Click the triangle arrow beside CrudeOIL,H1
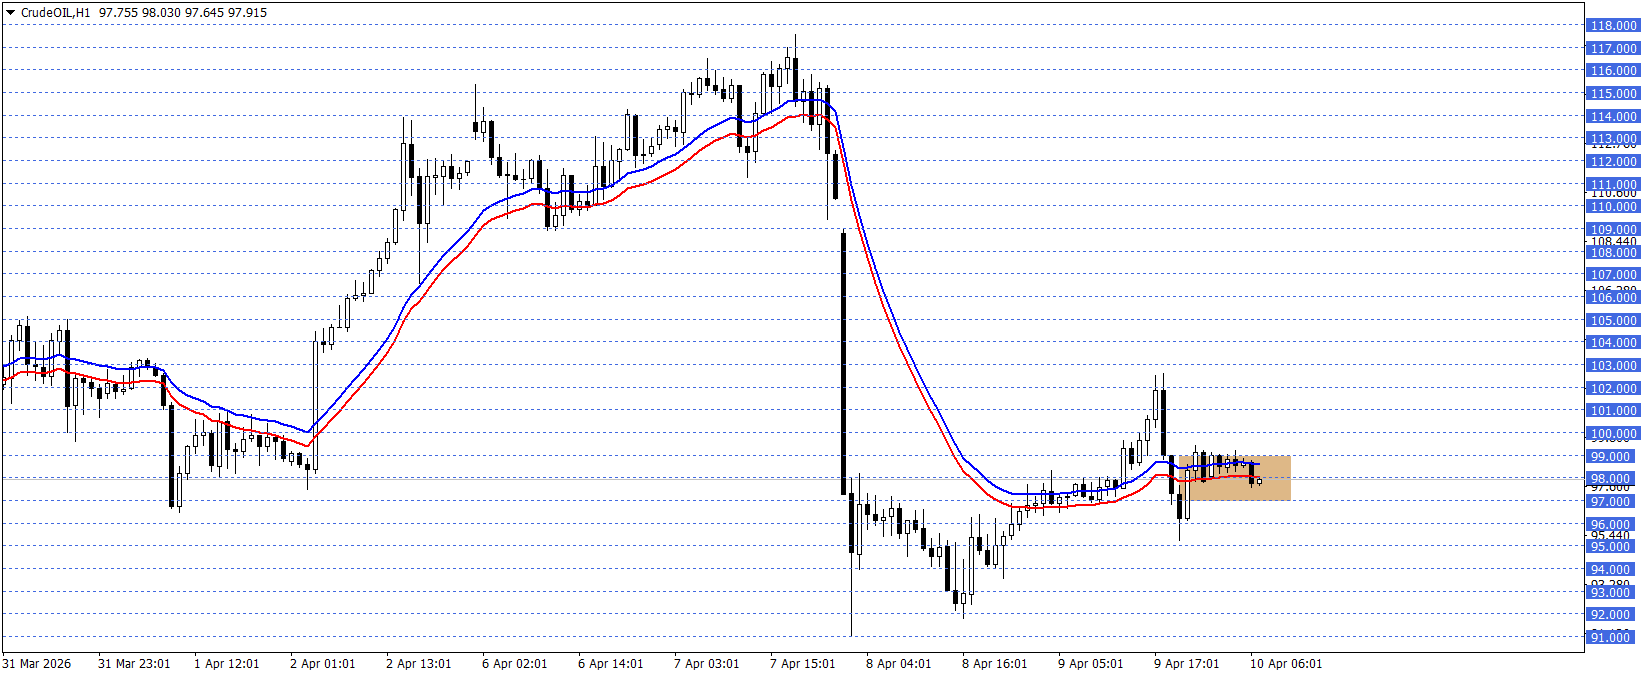Screen dimensions: 1641x676 pos(10,13)
